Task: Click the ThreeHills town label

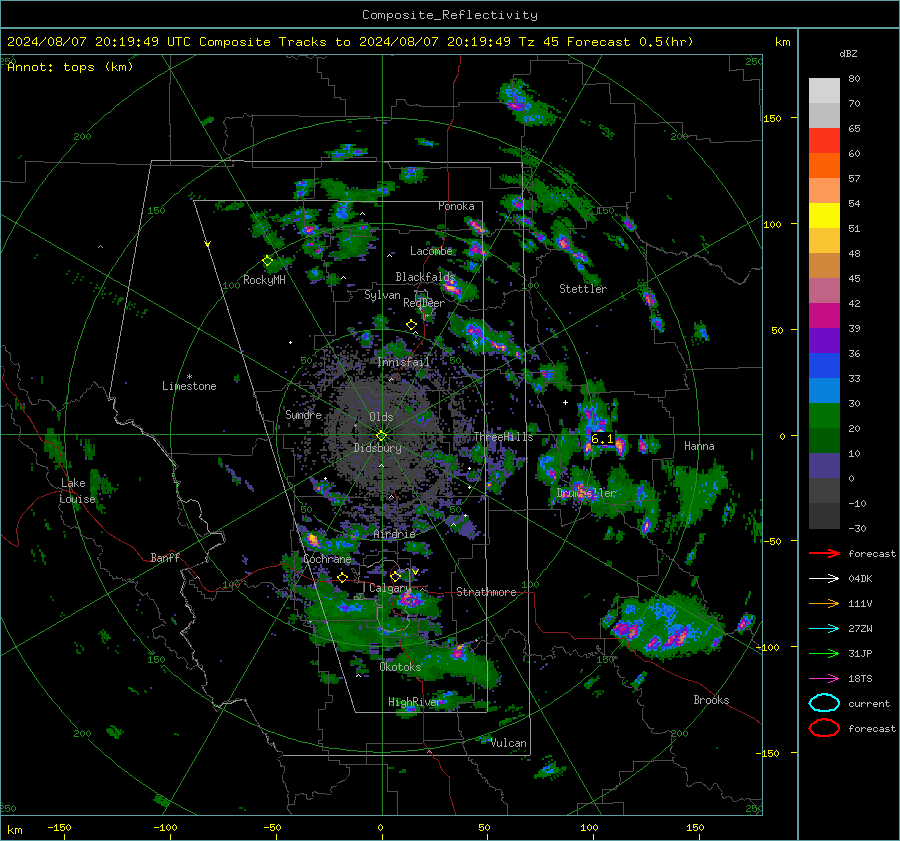Action: (503, 437)
